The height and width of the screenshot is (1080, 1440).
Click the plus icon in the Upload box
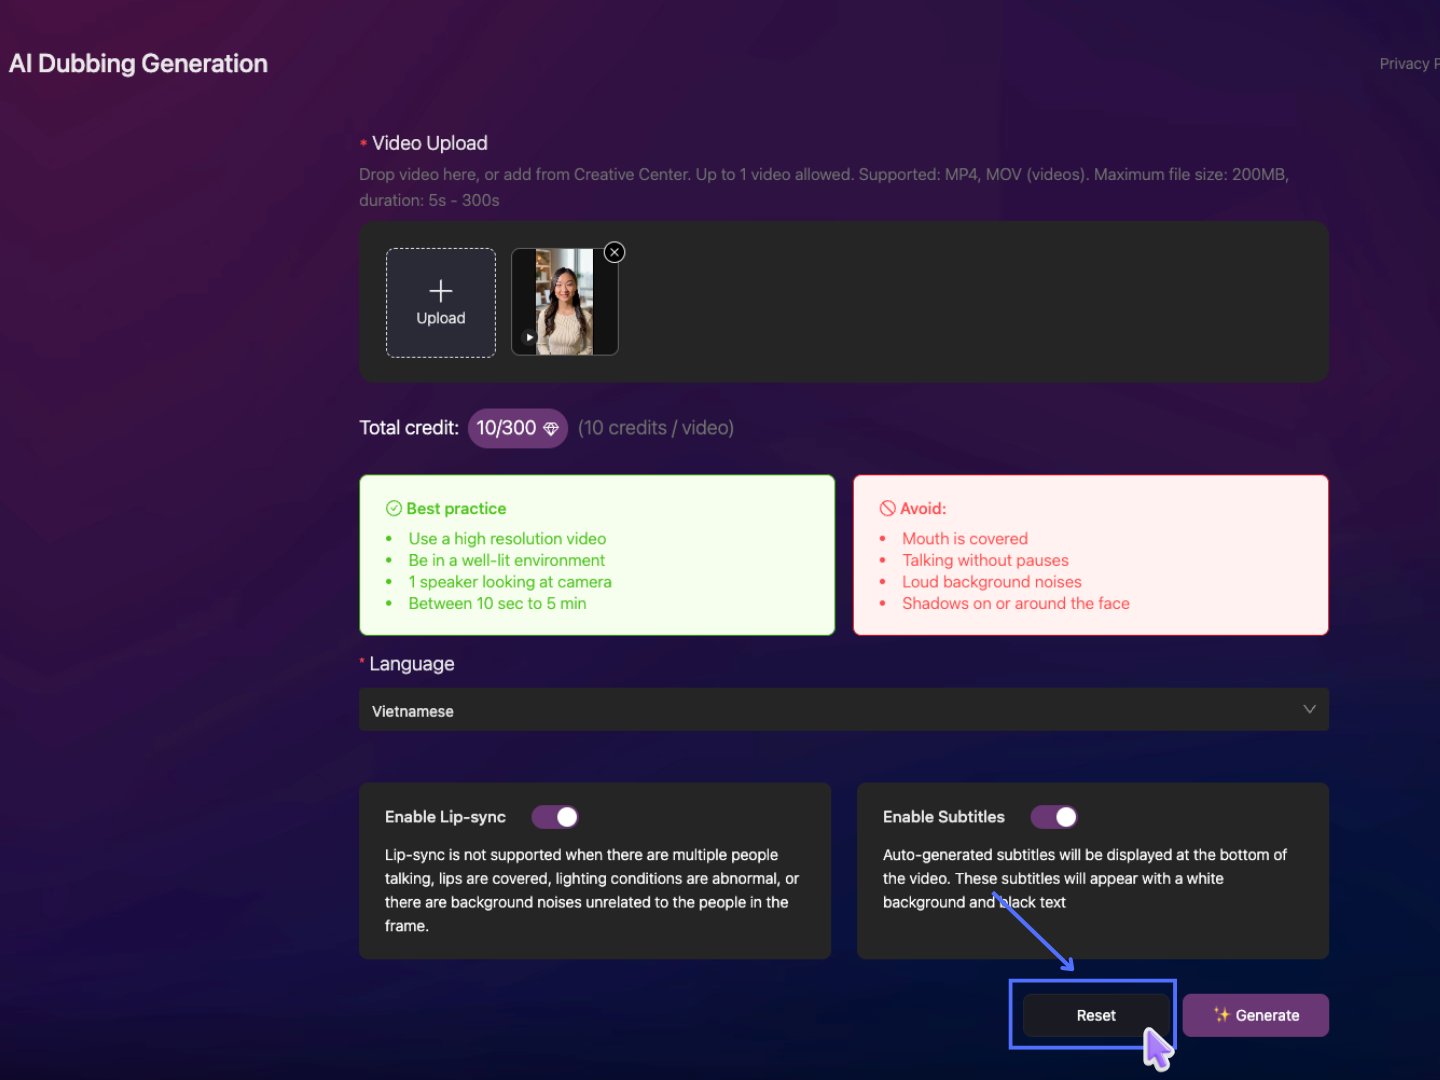tap(441, 291)
